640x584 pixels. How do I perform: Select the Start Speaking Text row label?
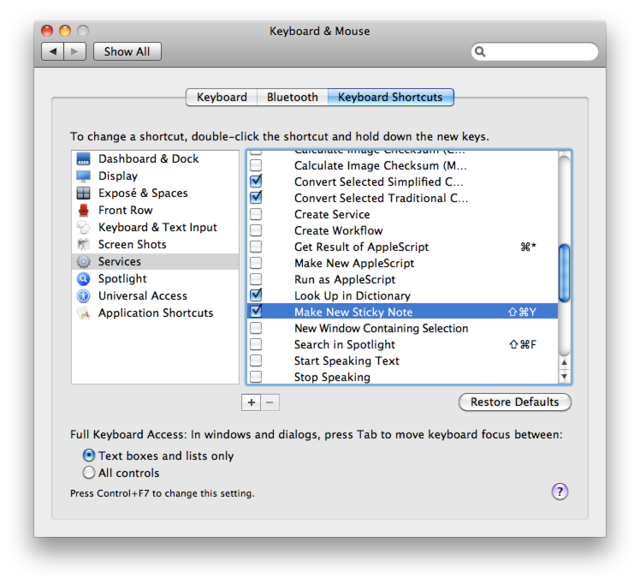coord(347,361)
